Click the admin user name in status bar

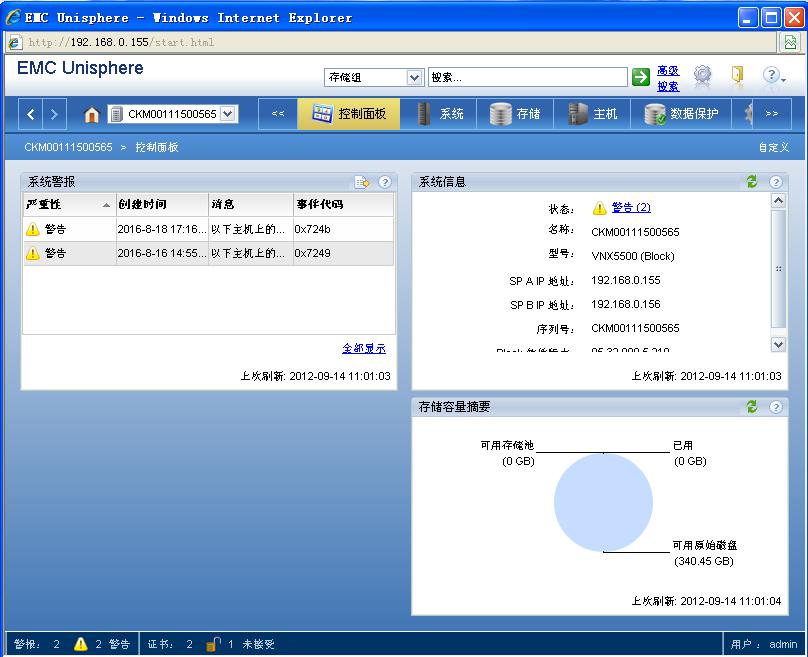coord(783,644)
